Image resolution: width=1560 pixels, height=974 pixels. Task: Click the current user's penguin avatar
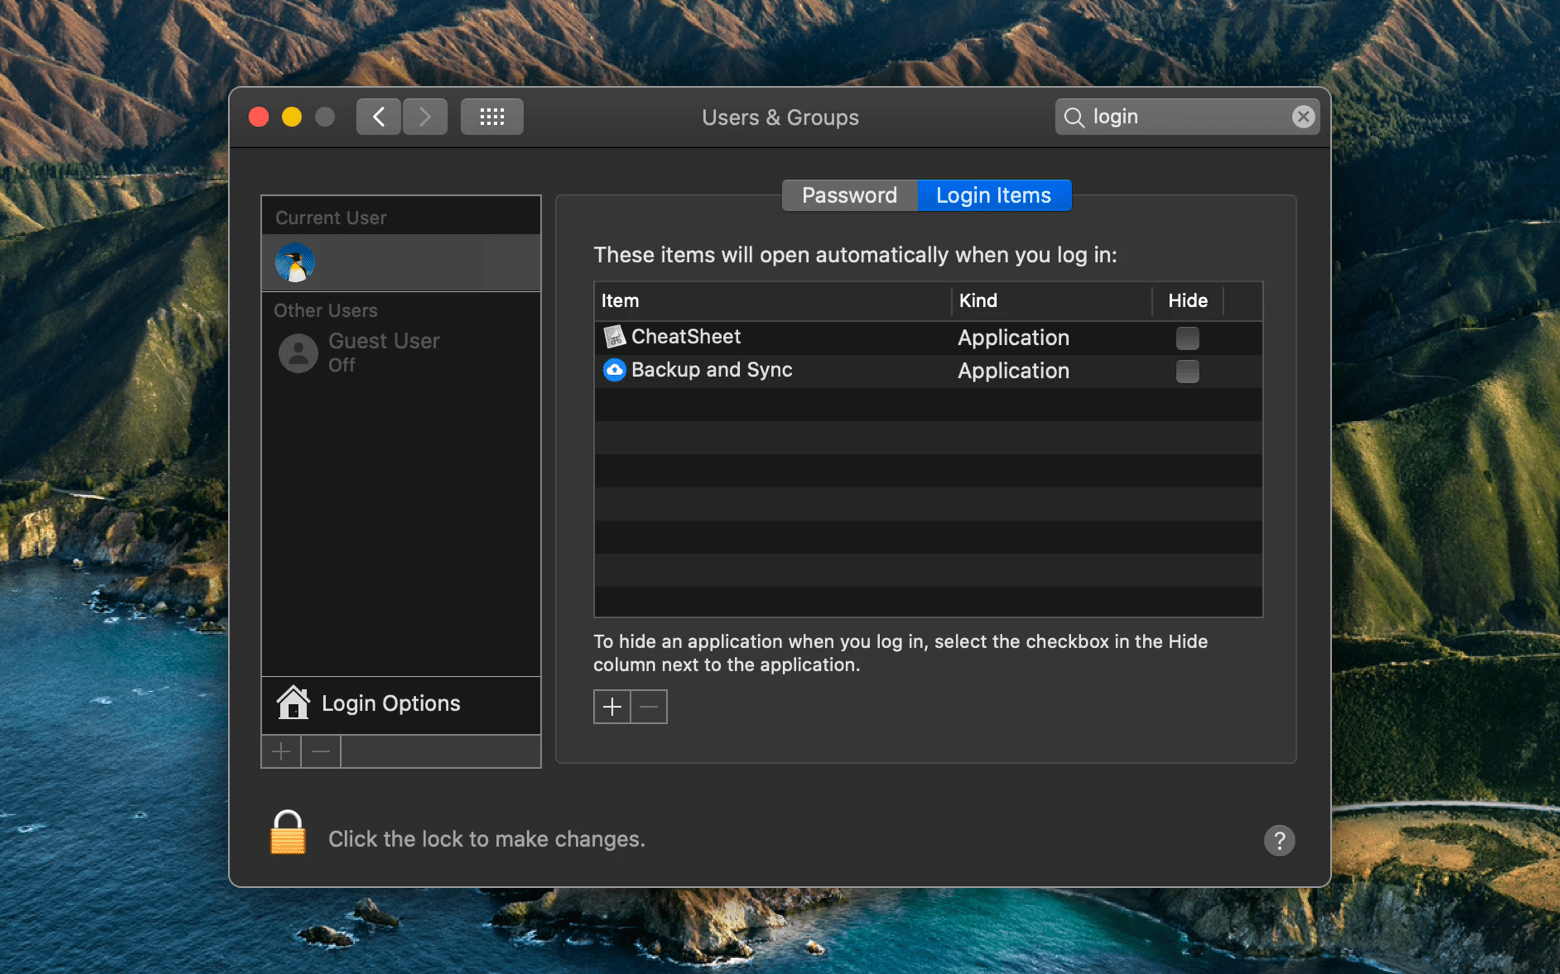295,262
